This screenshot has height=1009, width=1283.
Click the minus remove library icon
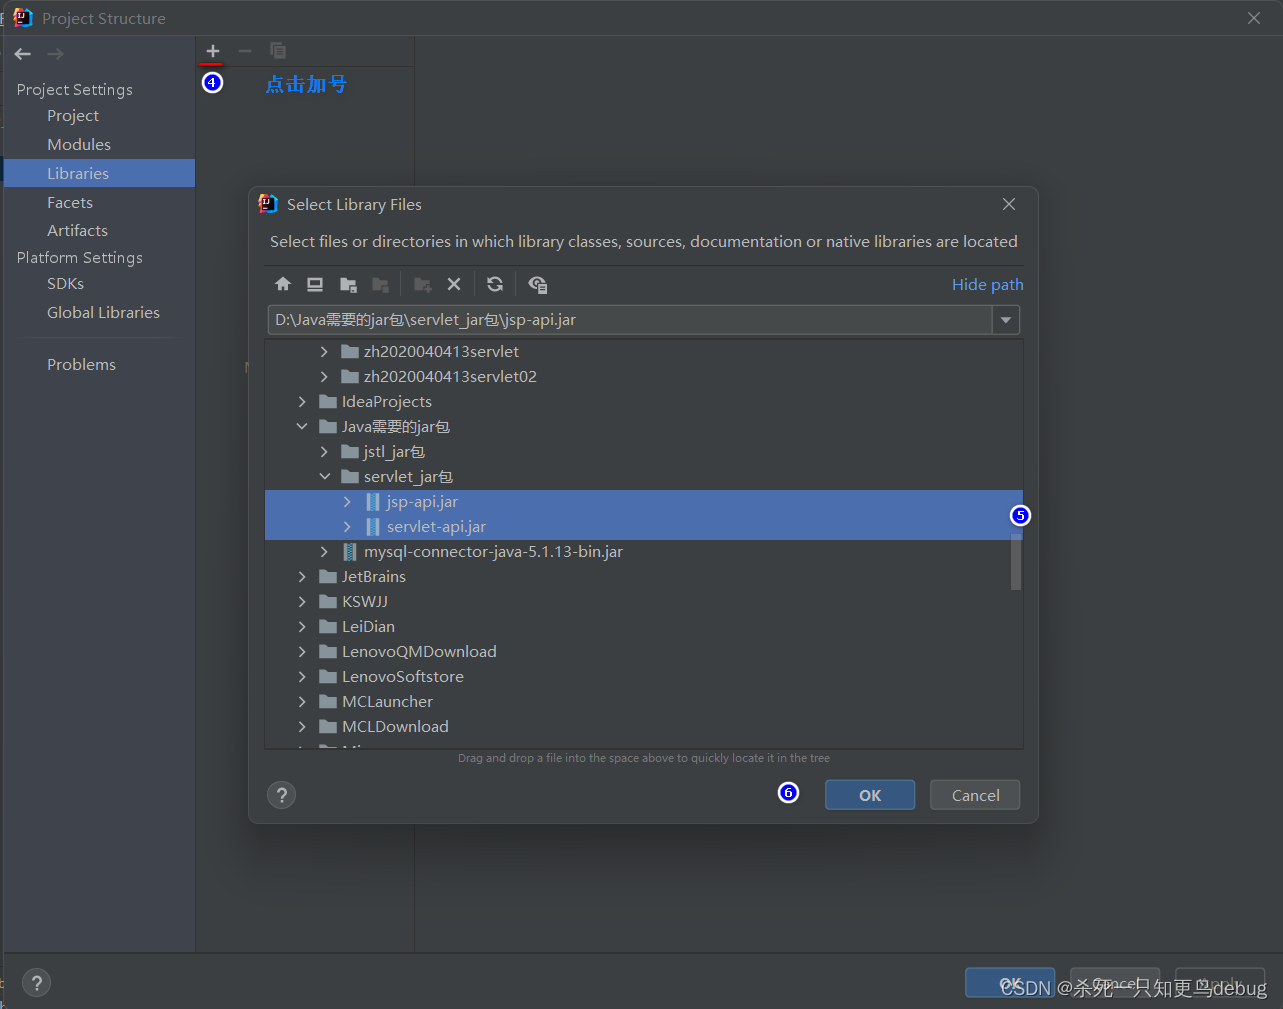tap(245, 51)
